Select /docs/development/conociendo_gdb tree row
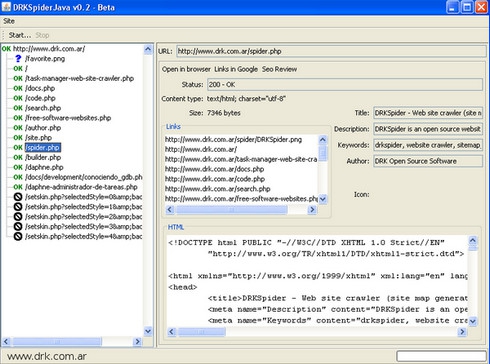This screenshot has height=364, width=490. pyautogui.click(x=84, y=177)
